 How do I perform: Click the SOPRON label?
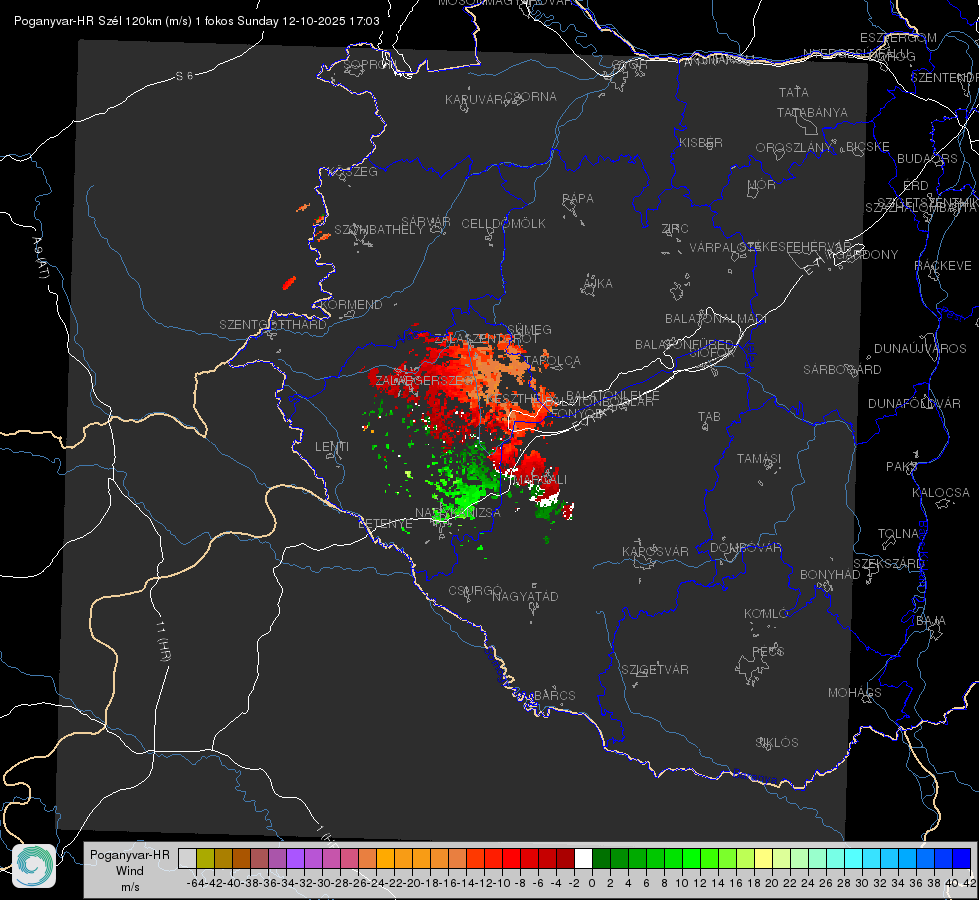click(x=368, y=64)
